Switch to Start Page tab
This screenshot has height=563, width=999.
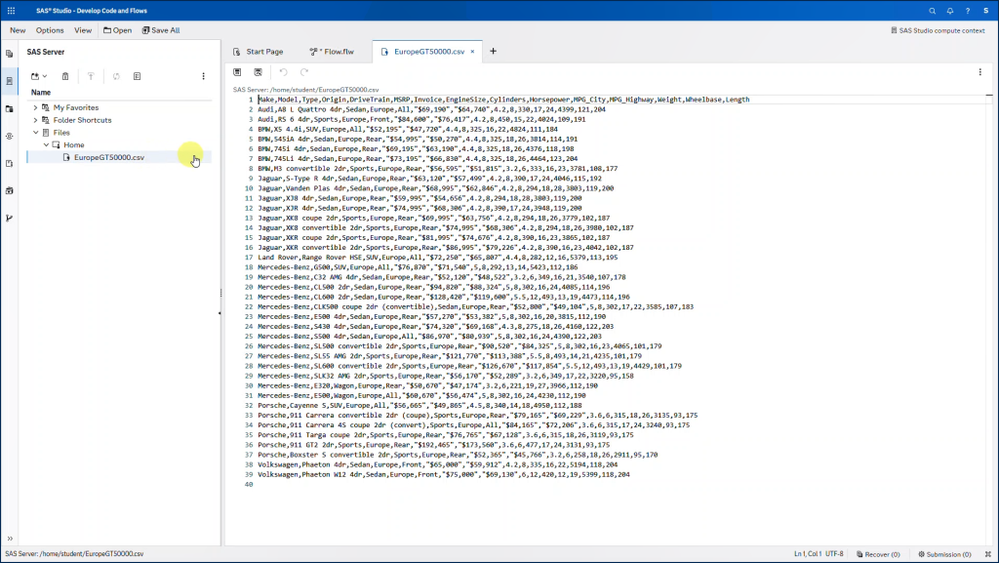click(258, 52)
